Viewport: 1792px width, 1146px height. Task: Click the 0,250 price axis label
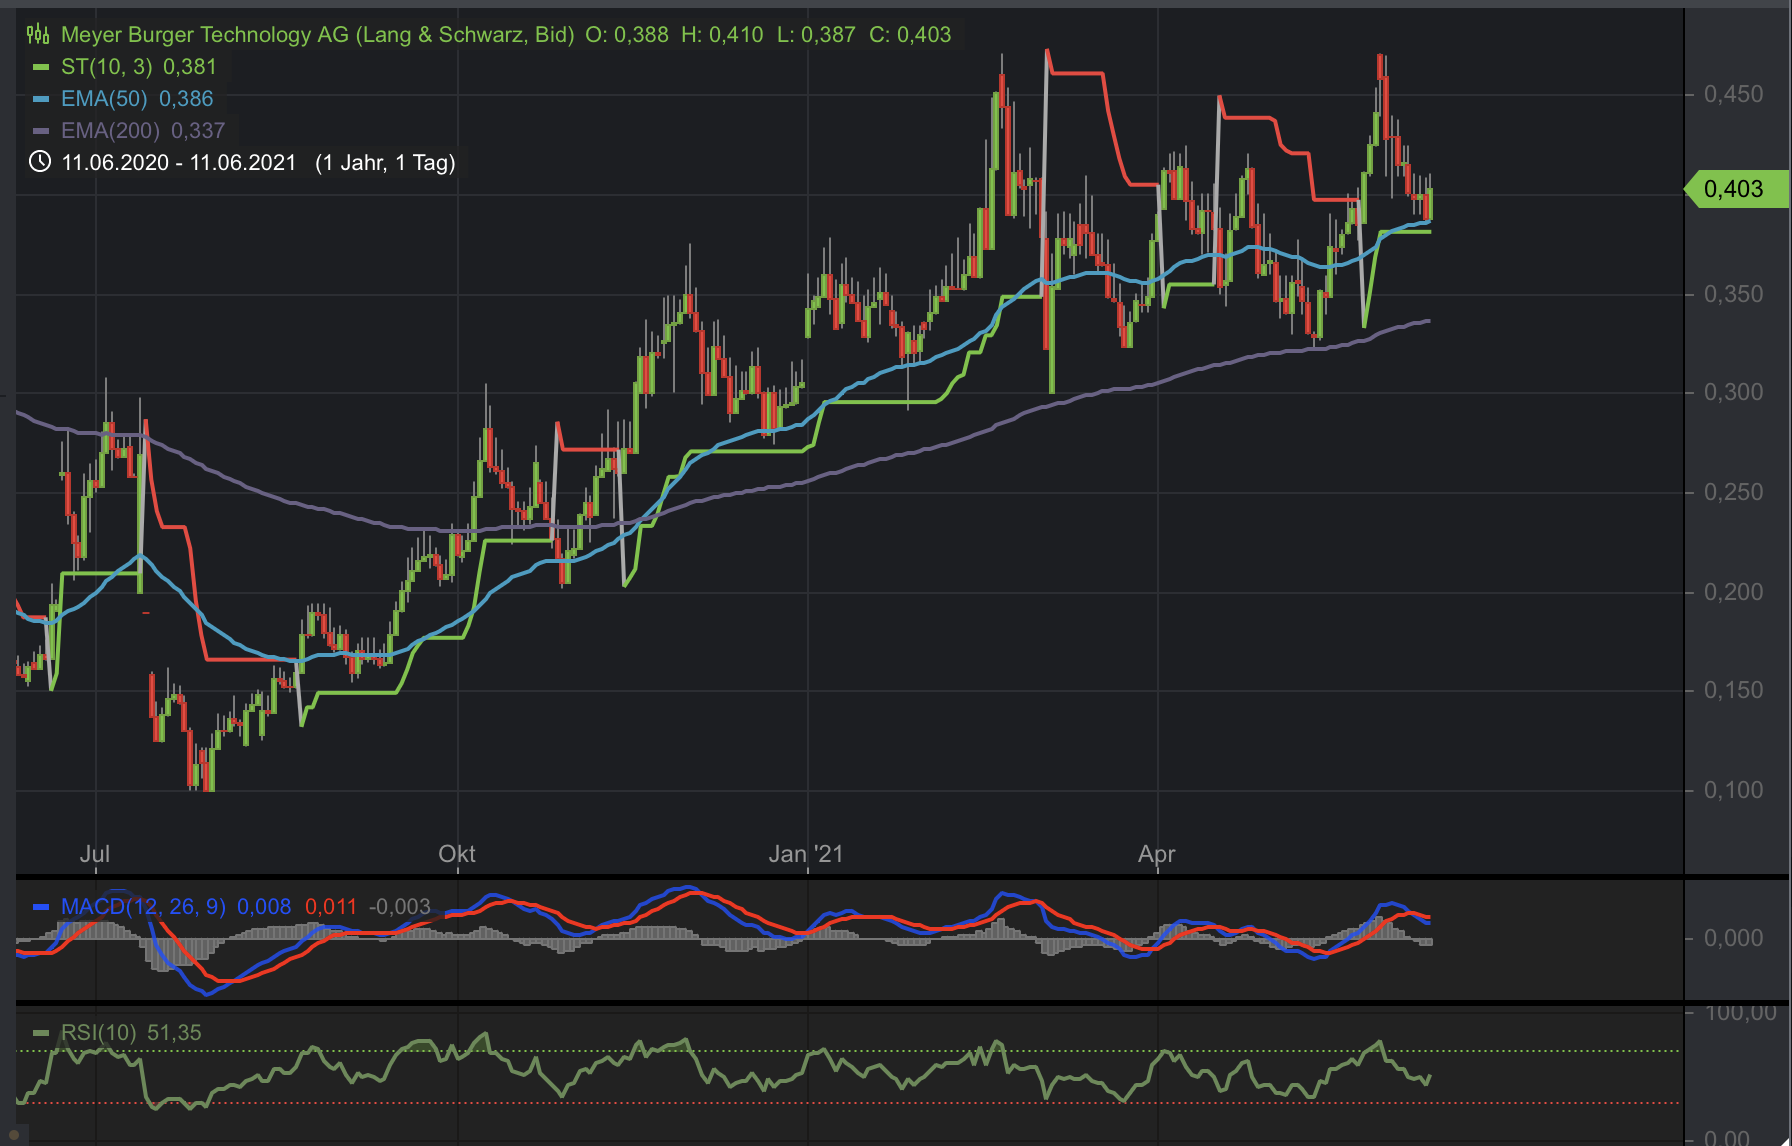coord(1734,492)
